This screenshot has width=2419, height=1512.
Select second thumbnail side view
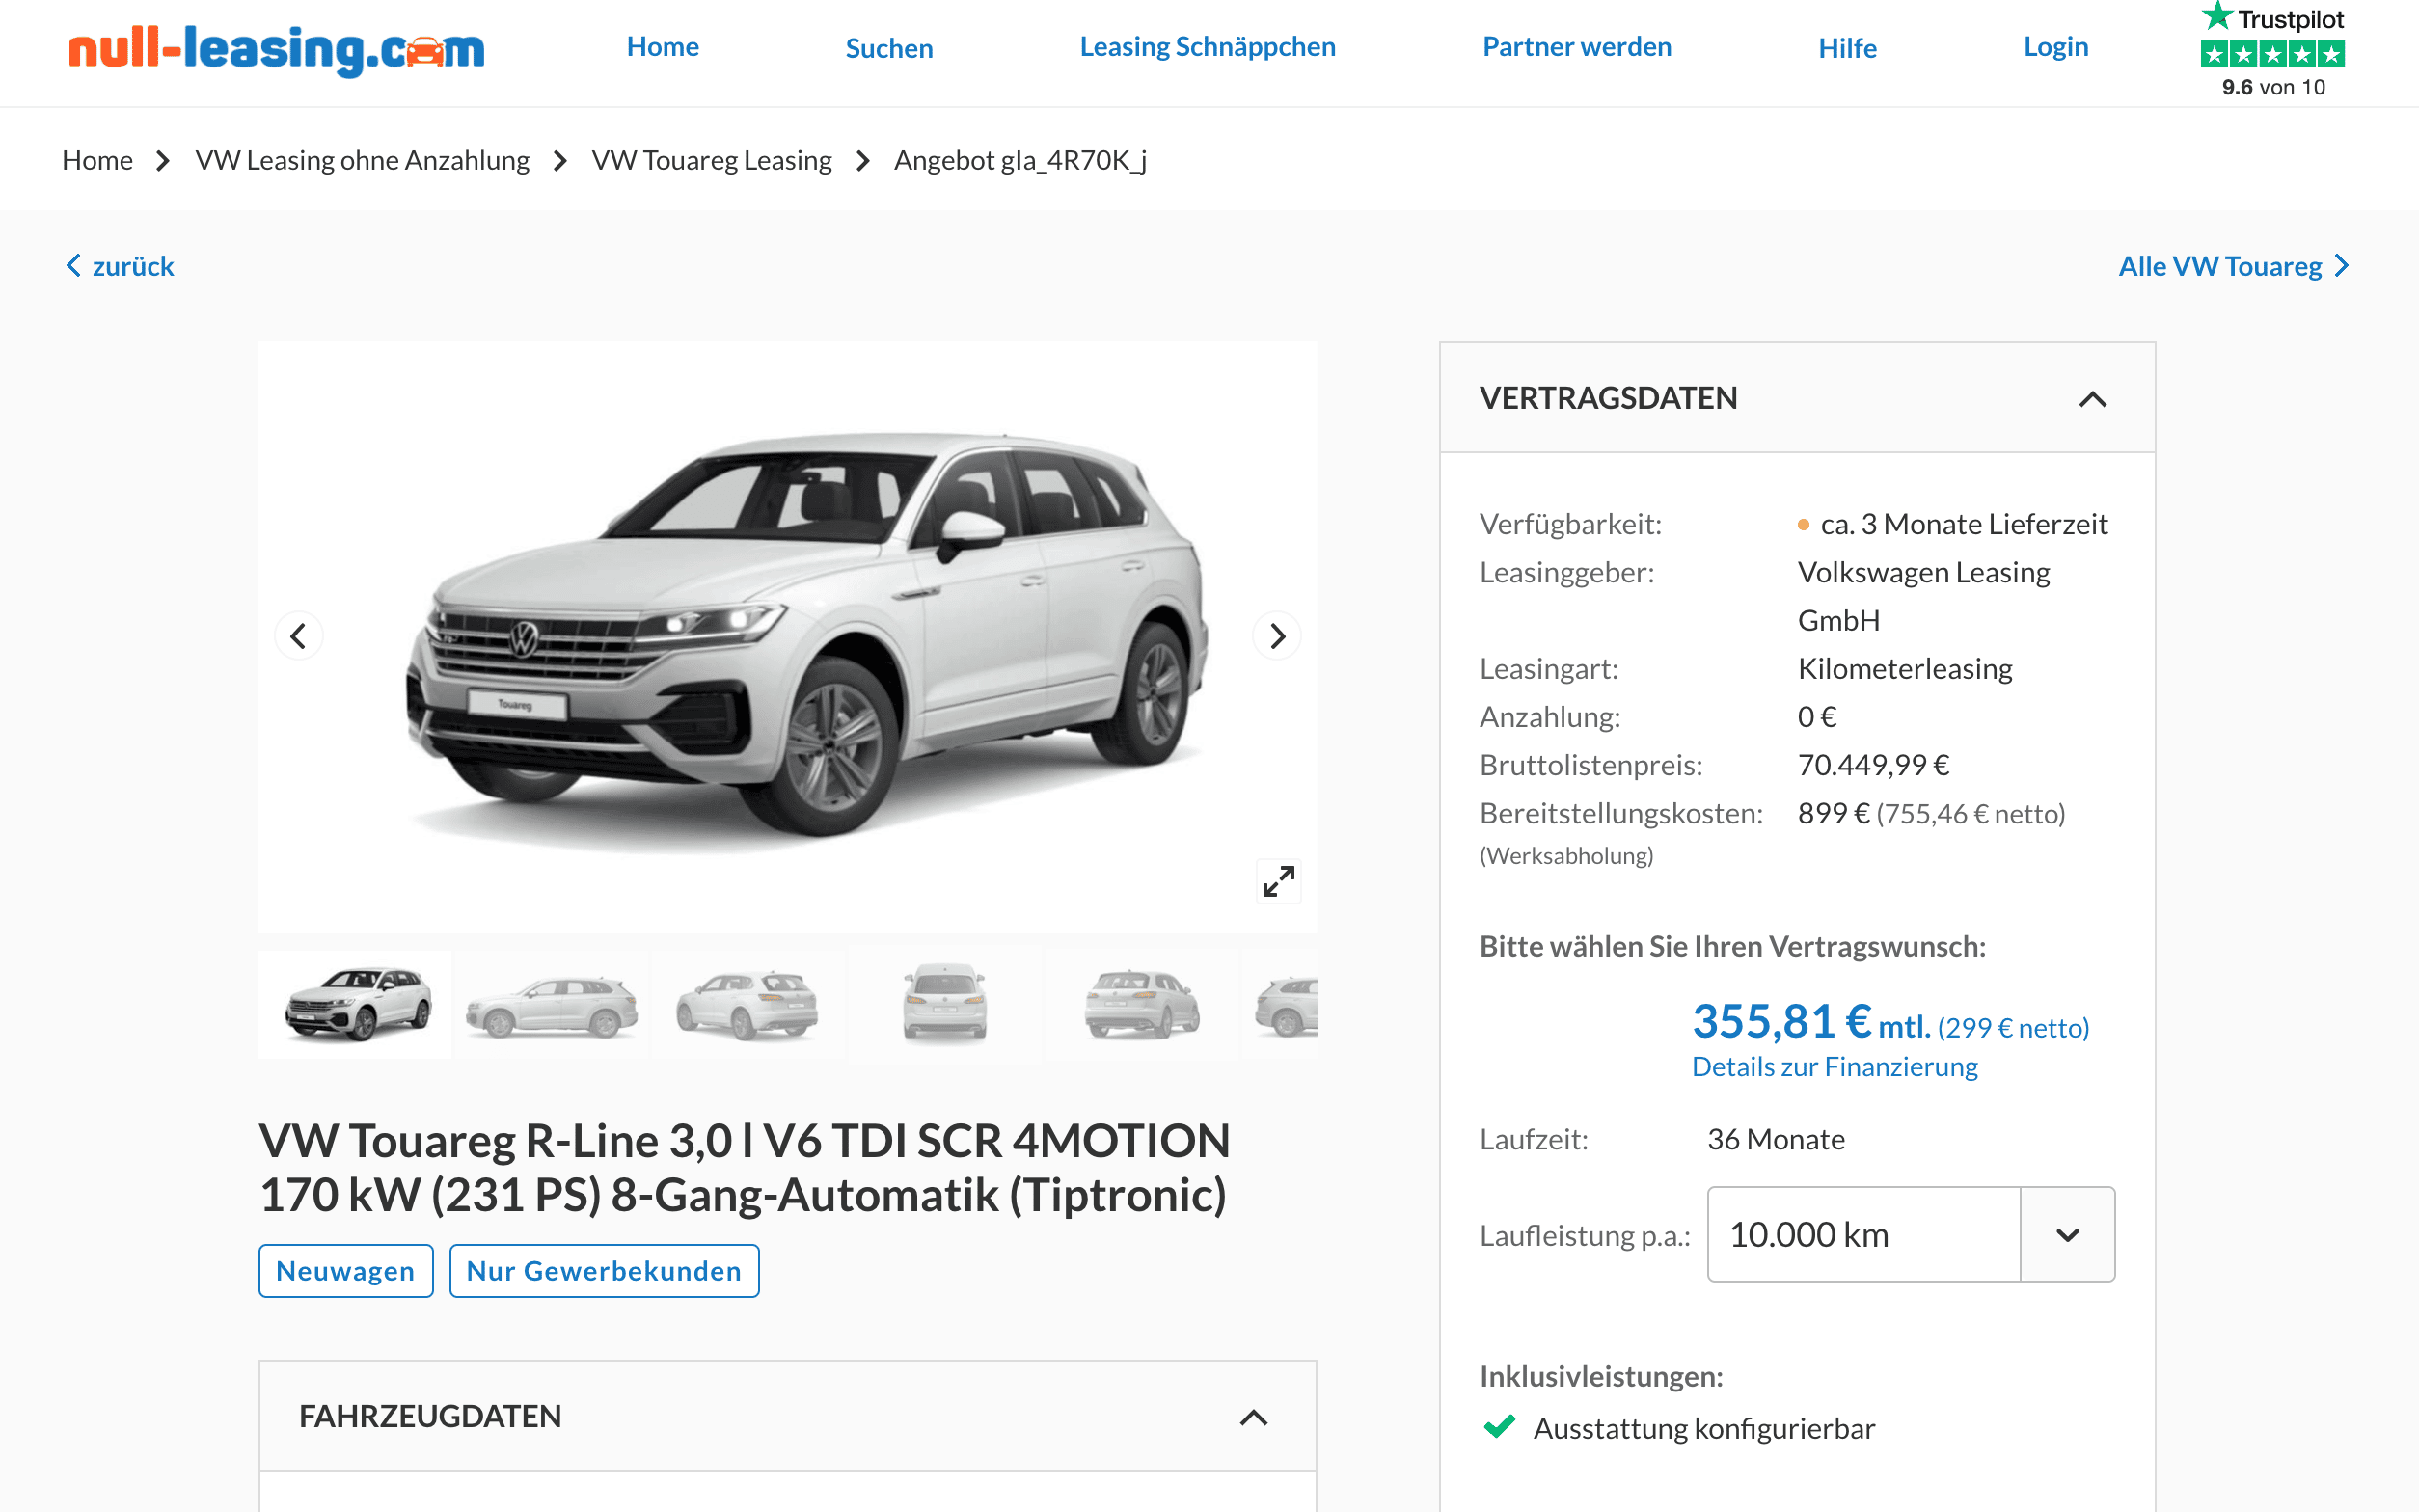coord(551,1004)
